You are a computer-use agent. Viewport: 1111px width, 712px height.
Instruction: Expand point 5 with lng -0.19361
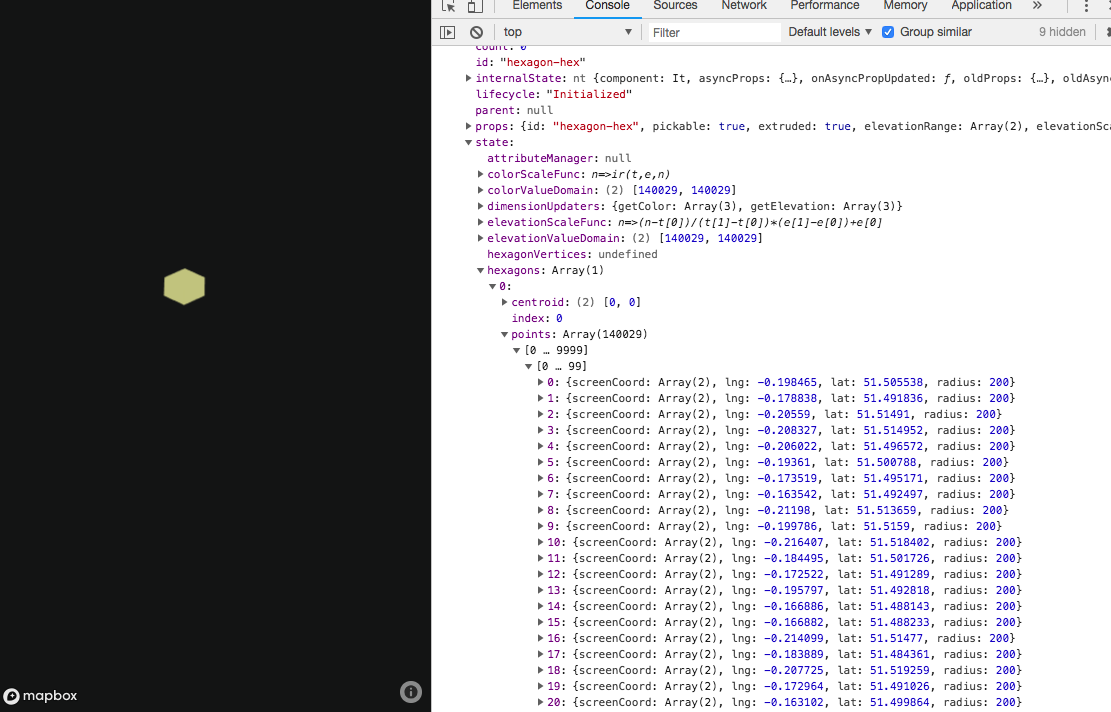click(x=541, y=462)
